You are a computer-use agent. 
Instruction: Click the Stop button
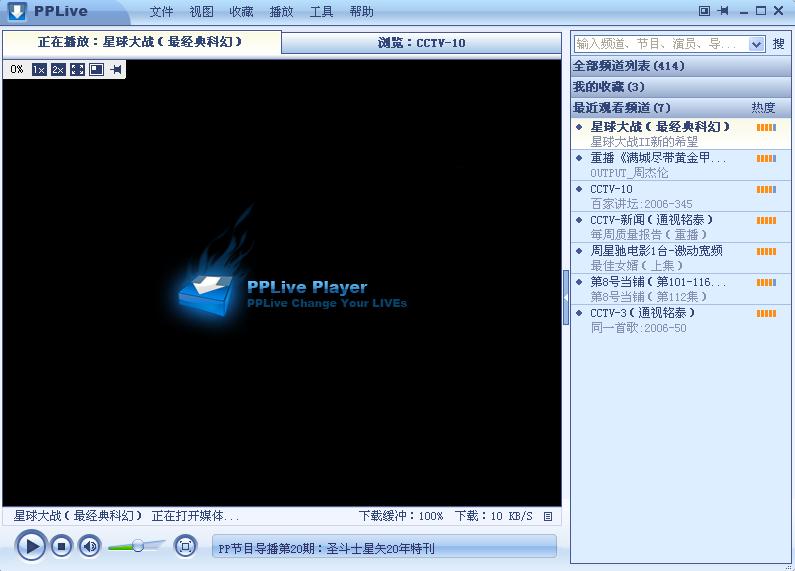point(61,546)
